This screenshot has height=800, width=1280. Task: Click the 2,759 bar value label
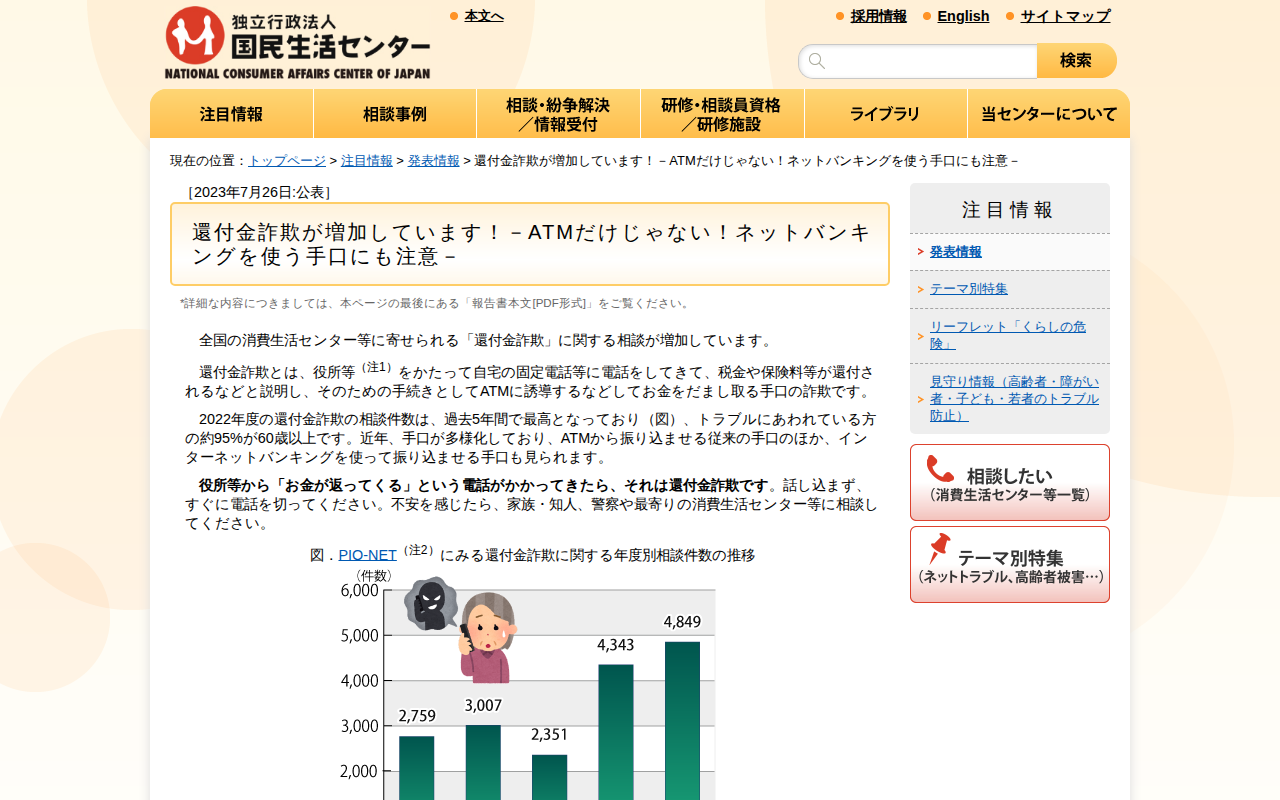click(x=417, y=716)
